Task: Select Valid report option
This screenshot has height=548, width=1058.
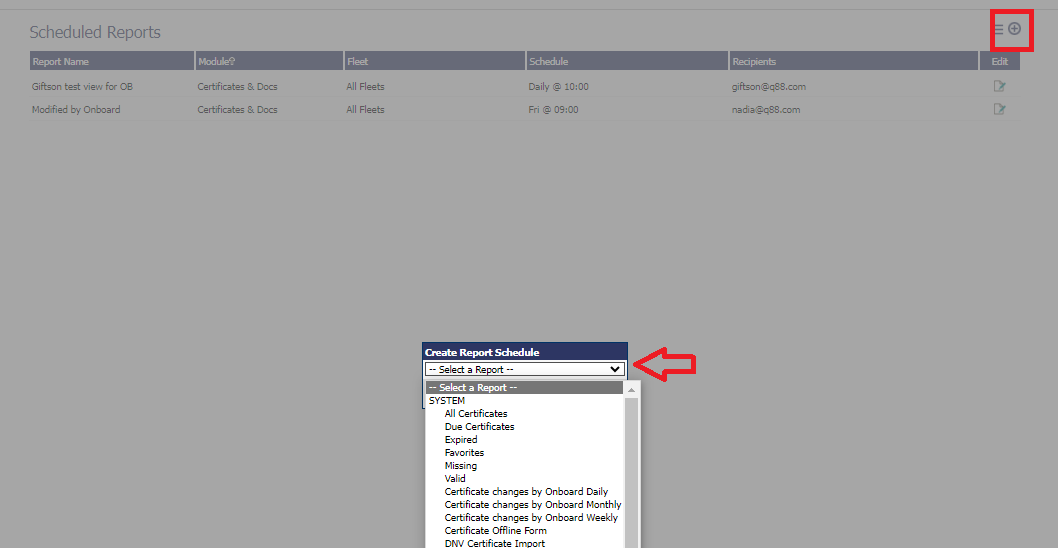Action: tap(455, 478)
